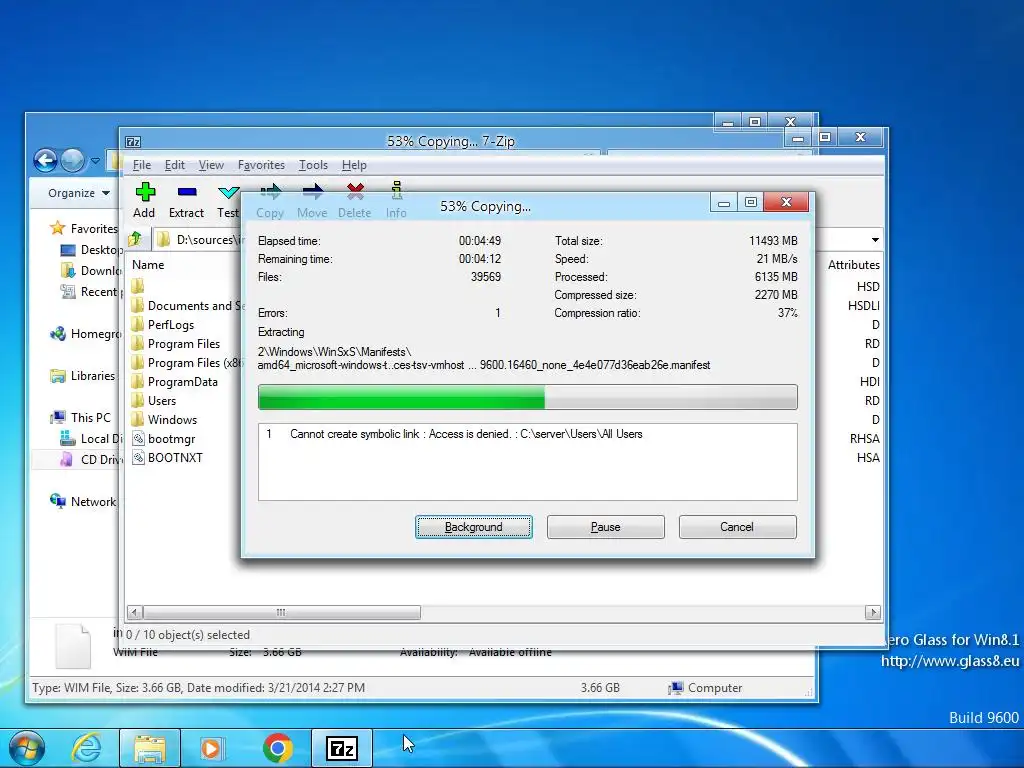Open the Organize dropdown in Explorer
The height and width of the screenshot is (768, 1024).
pyautogui.click(x=78, y=193)
